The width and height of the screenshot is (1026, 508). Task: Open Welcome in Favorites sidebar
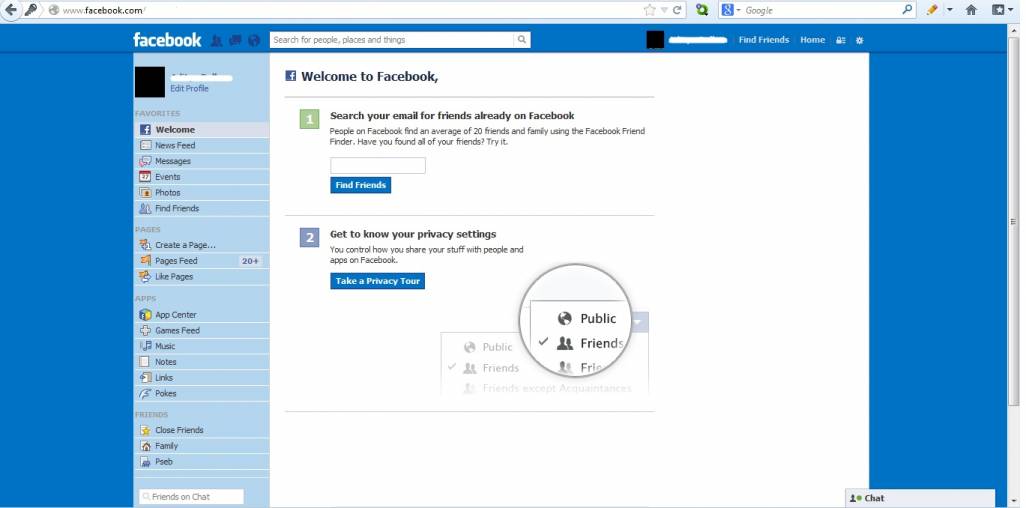point(202,130)
